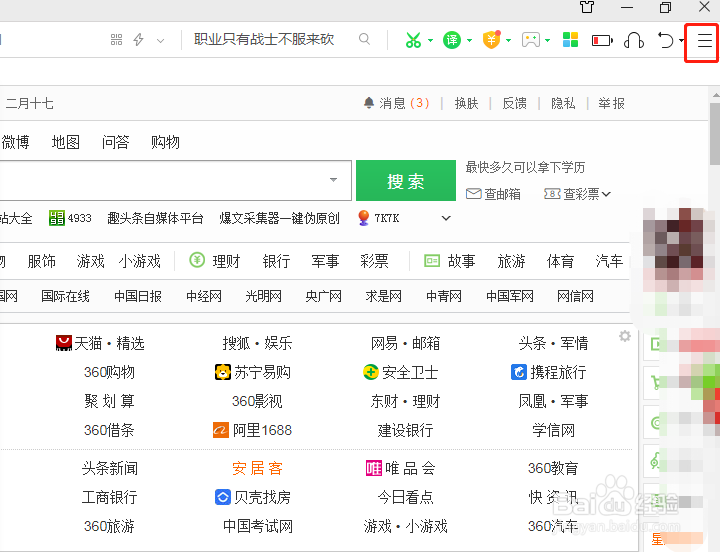
Task: Open the translate dropdown arrow
Action: tap(469, 40)
